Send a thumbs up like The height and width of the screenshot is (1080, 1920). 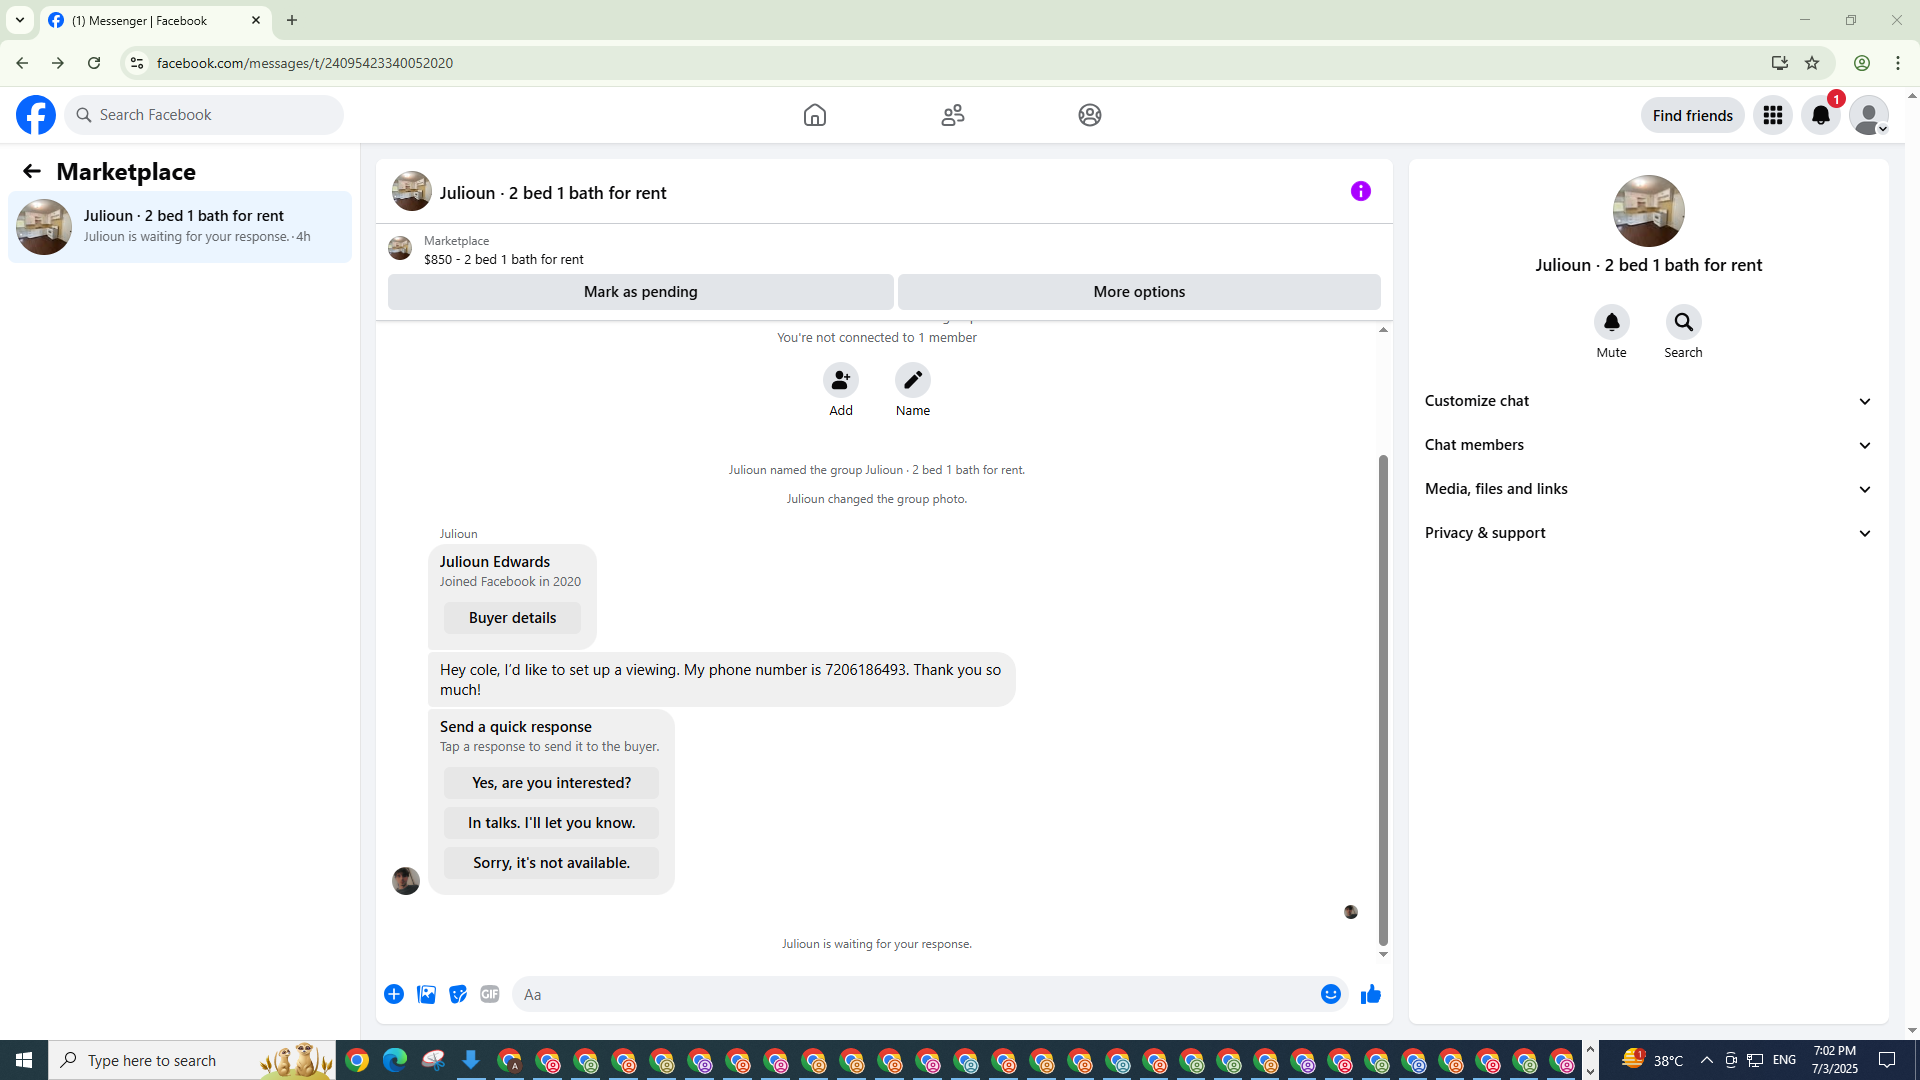point(1370,994)
